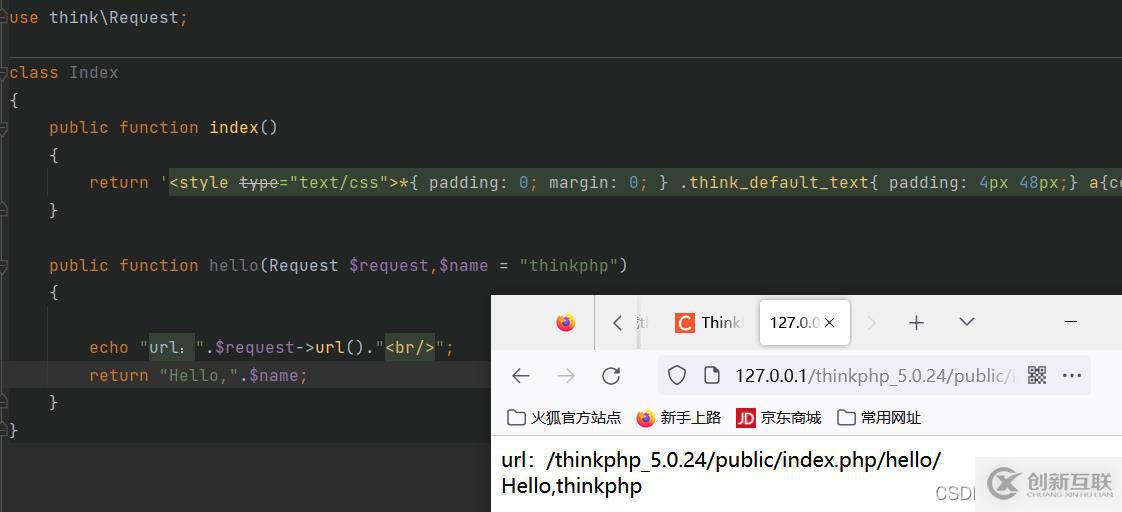The image size is (1122, 512).
Task: Collapse fold marker at function index()
Action: pyautogui.click(x=3, y=128)
